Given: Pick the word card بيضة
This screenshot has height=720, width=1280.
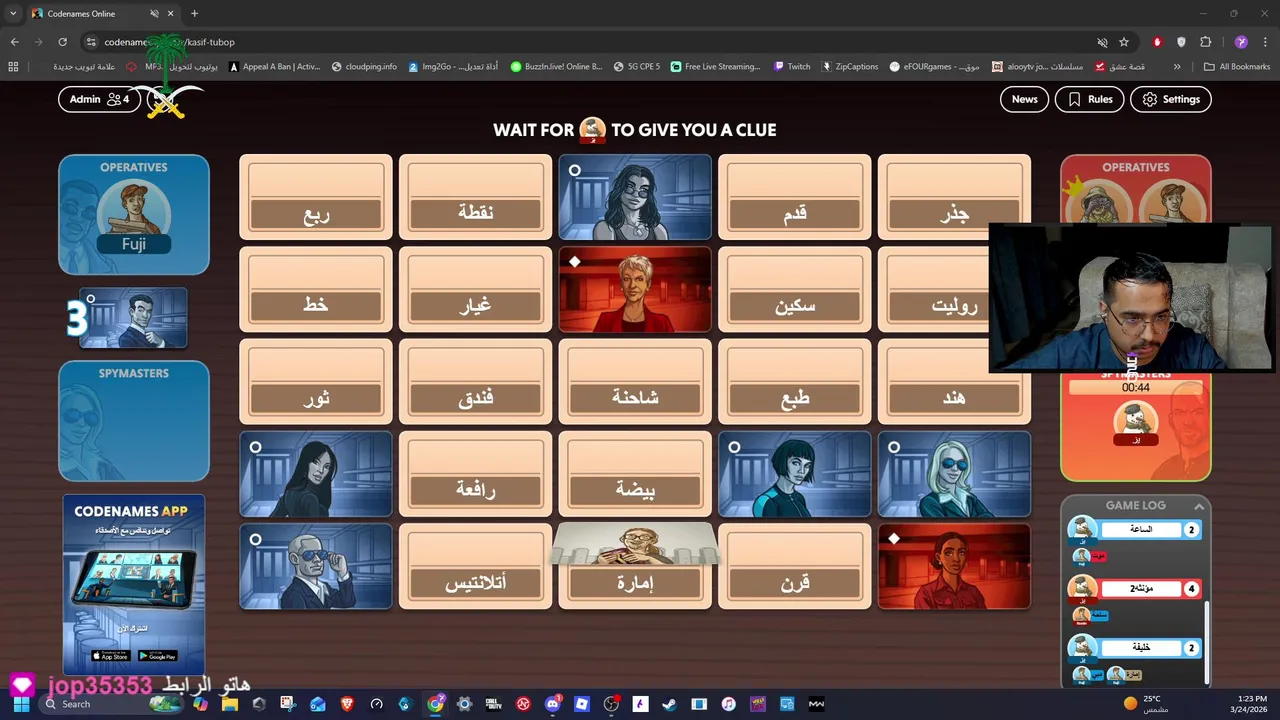Looking at the screenshot, I should point(635,474).
